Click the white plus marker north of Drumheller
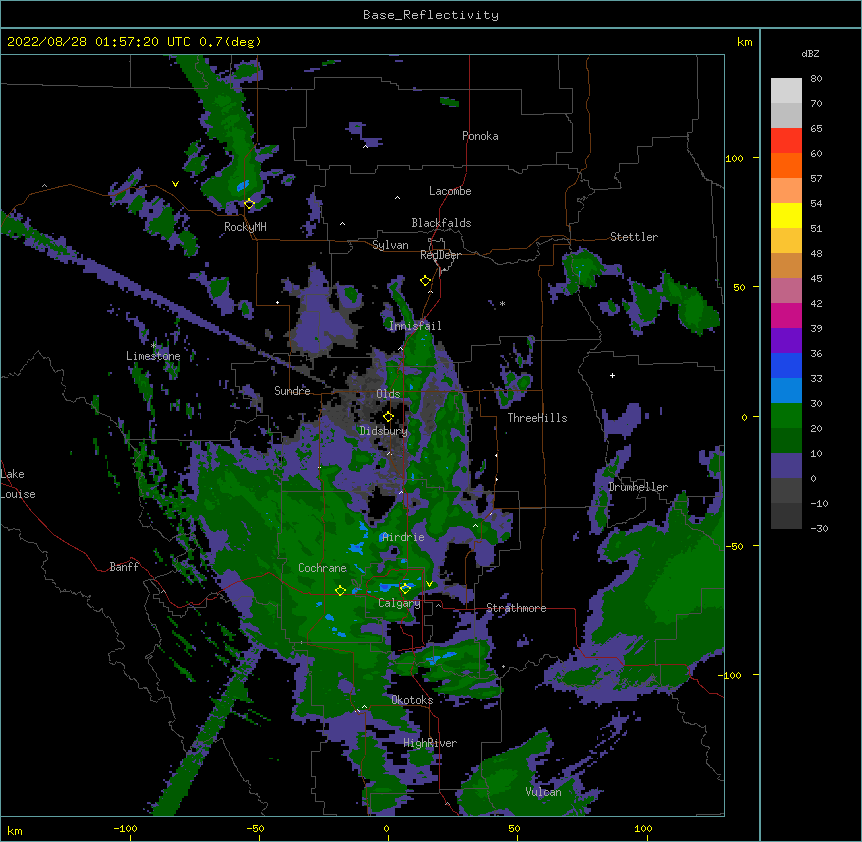Viewport: 862px width, 842px height. [x=612, y=375]
